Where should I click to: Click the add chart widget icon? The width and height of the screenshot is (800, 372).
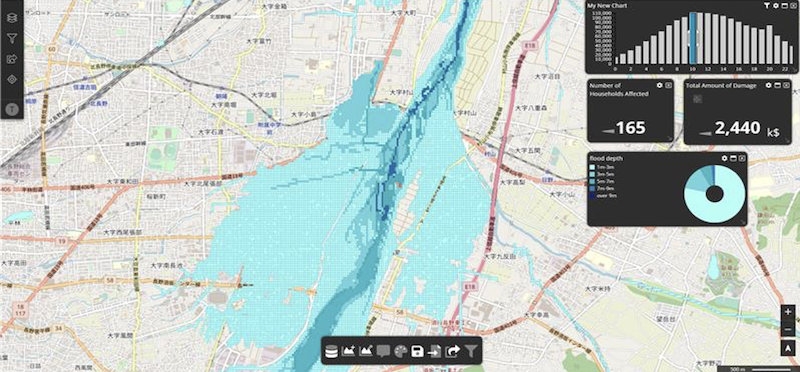pos(349,351)
